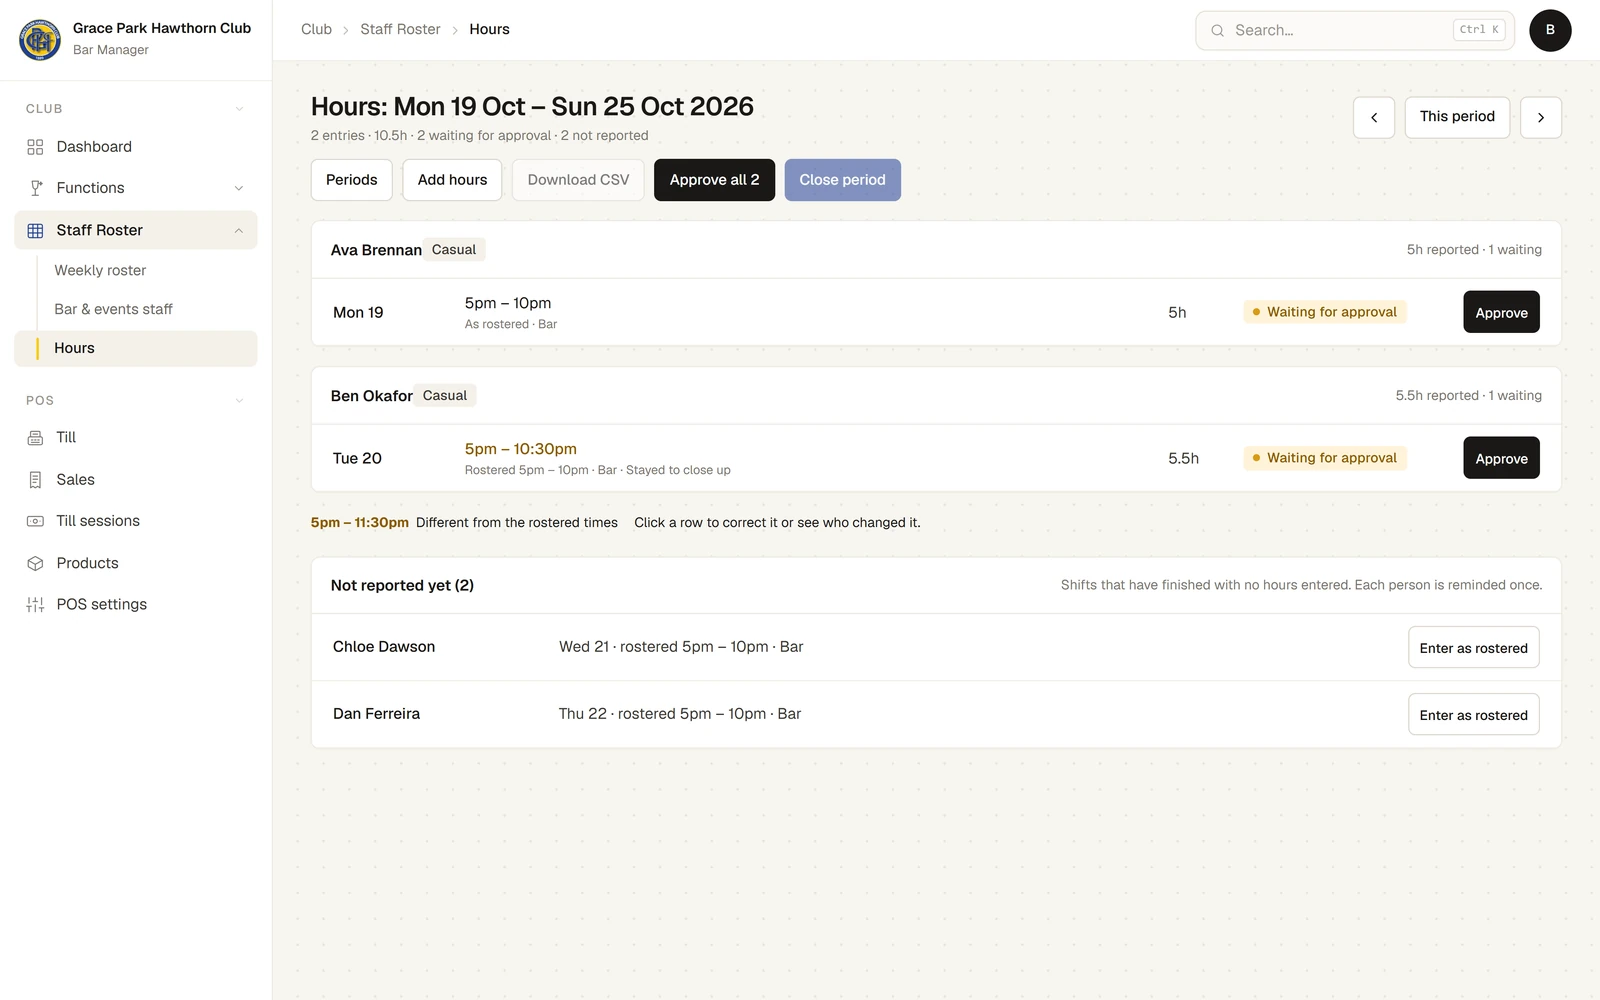
Task: Go to the next period arrow
Action: point(1541,117)
